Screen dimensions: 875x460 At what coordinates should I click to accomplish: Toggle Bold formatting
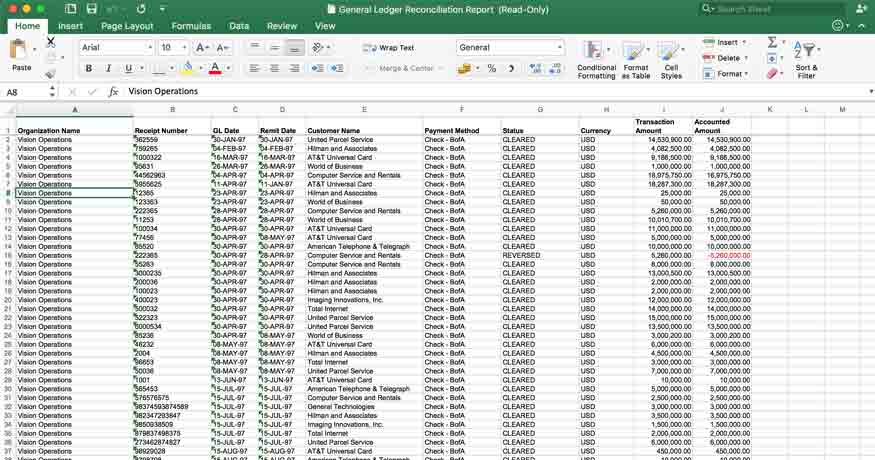click(88, 69)
